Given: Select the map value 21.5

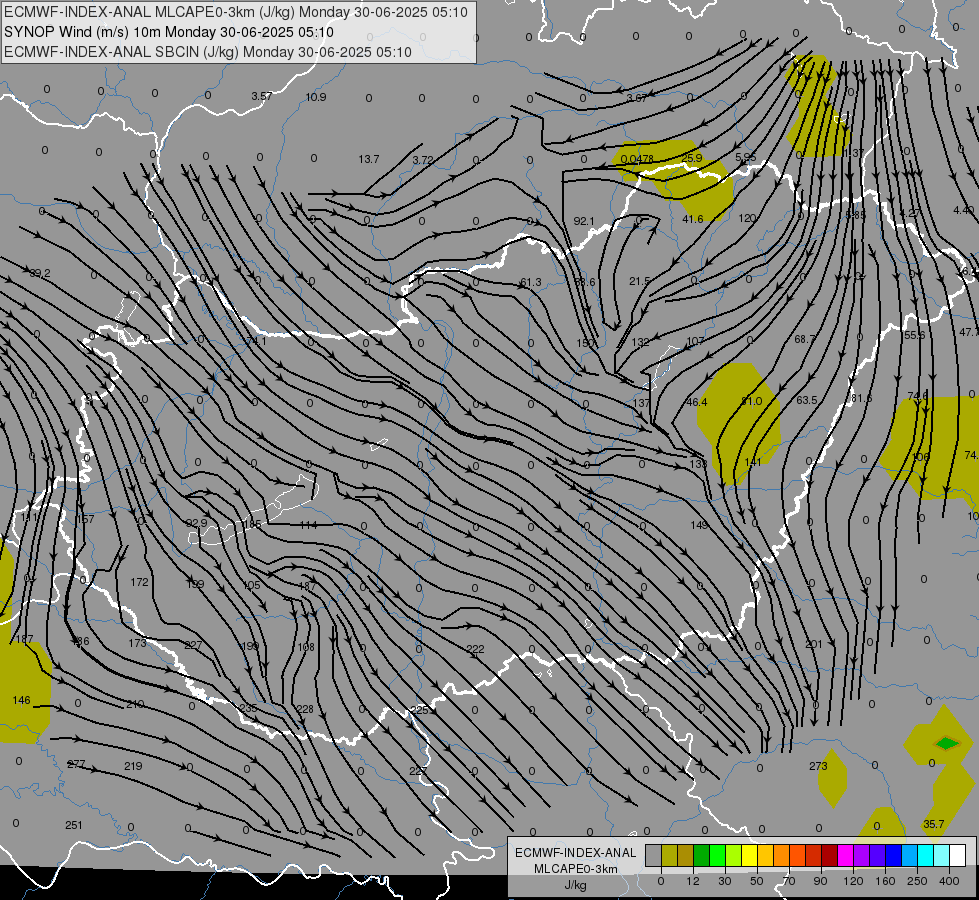Looking at the screenshot, I should pyautogui.click(x=639, y=282).
